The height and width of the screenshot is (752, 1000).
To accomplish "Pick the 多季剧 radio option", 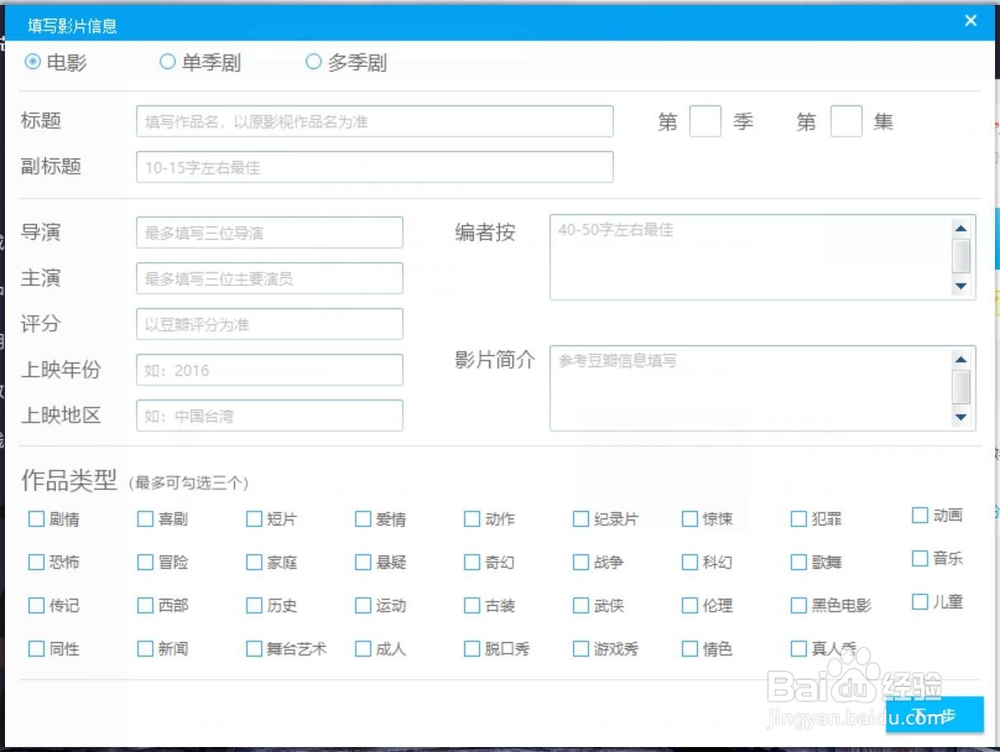I will coord(313,62).
